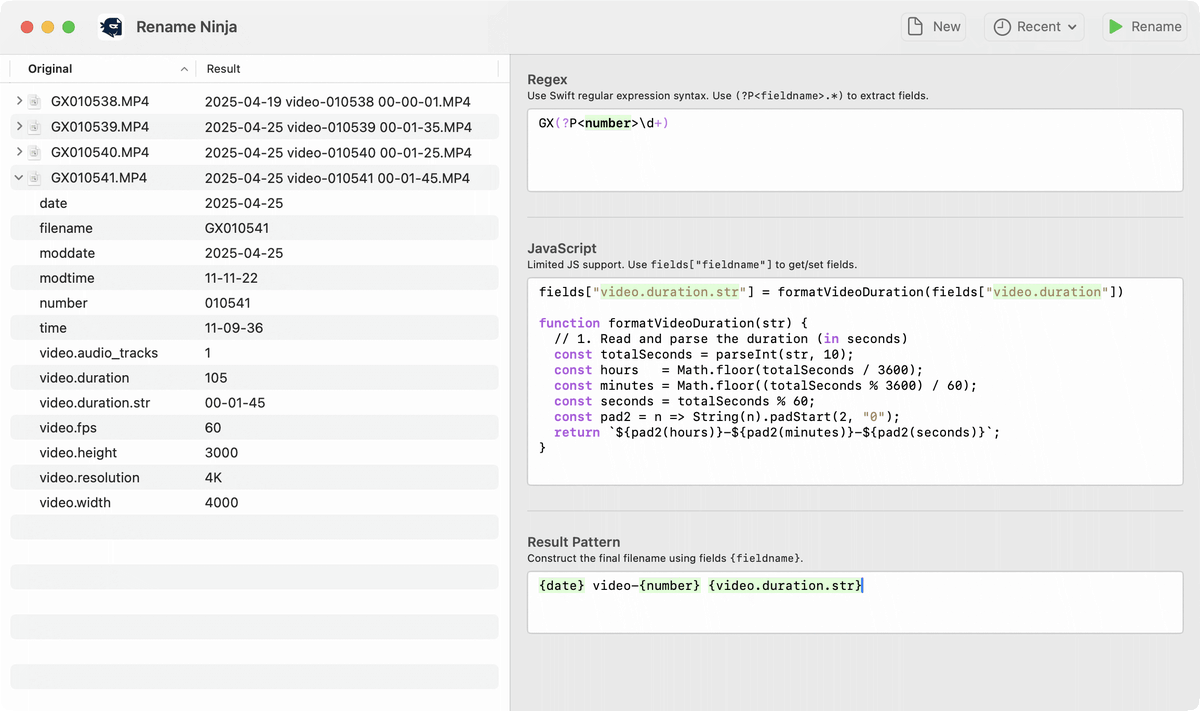Image resolution: width=1200 pixels, height=711 pixels.
Task: Click into the Regex input field
Action: click(855, 150)
